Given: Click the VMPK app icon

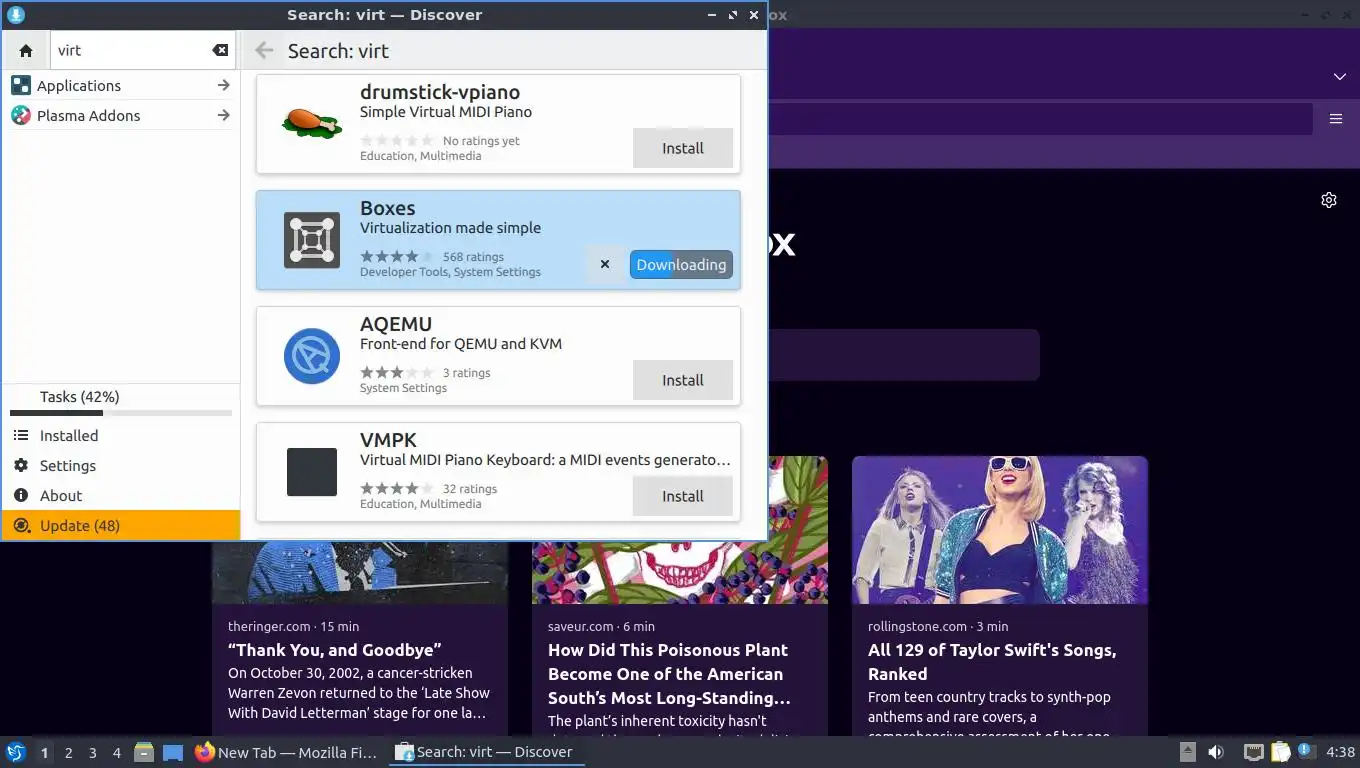Looking at the screenshot, I should click(312, 472).
